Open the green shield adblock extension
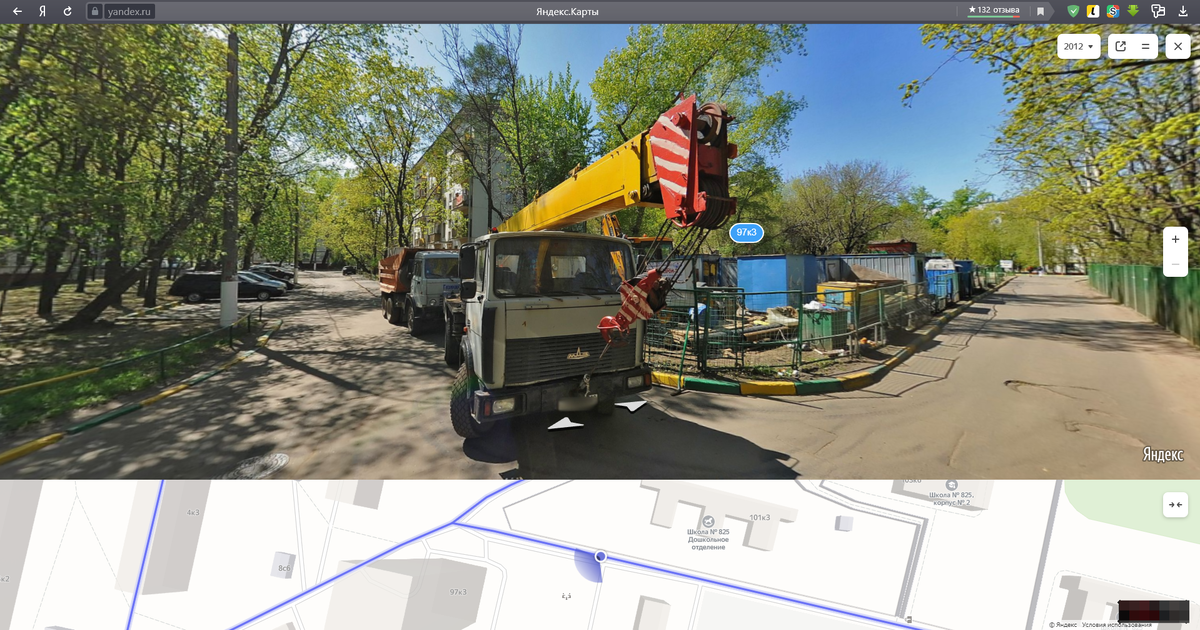Screen dimensions: 1200x630 [1073, 11]
